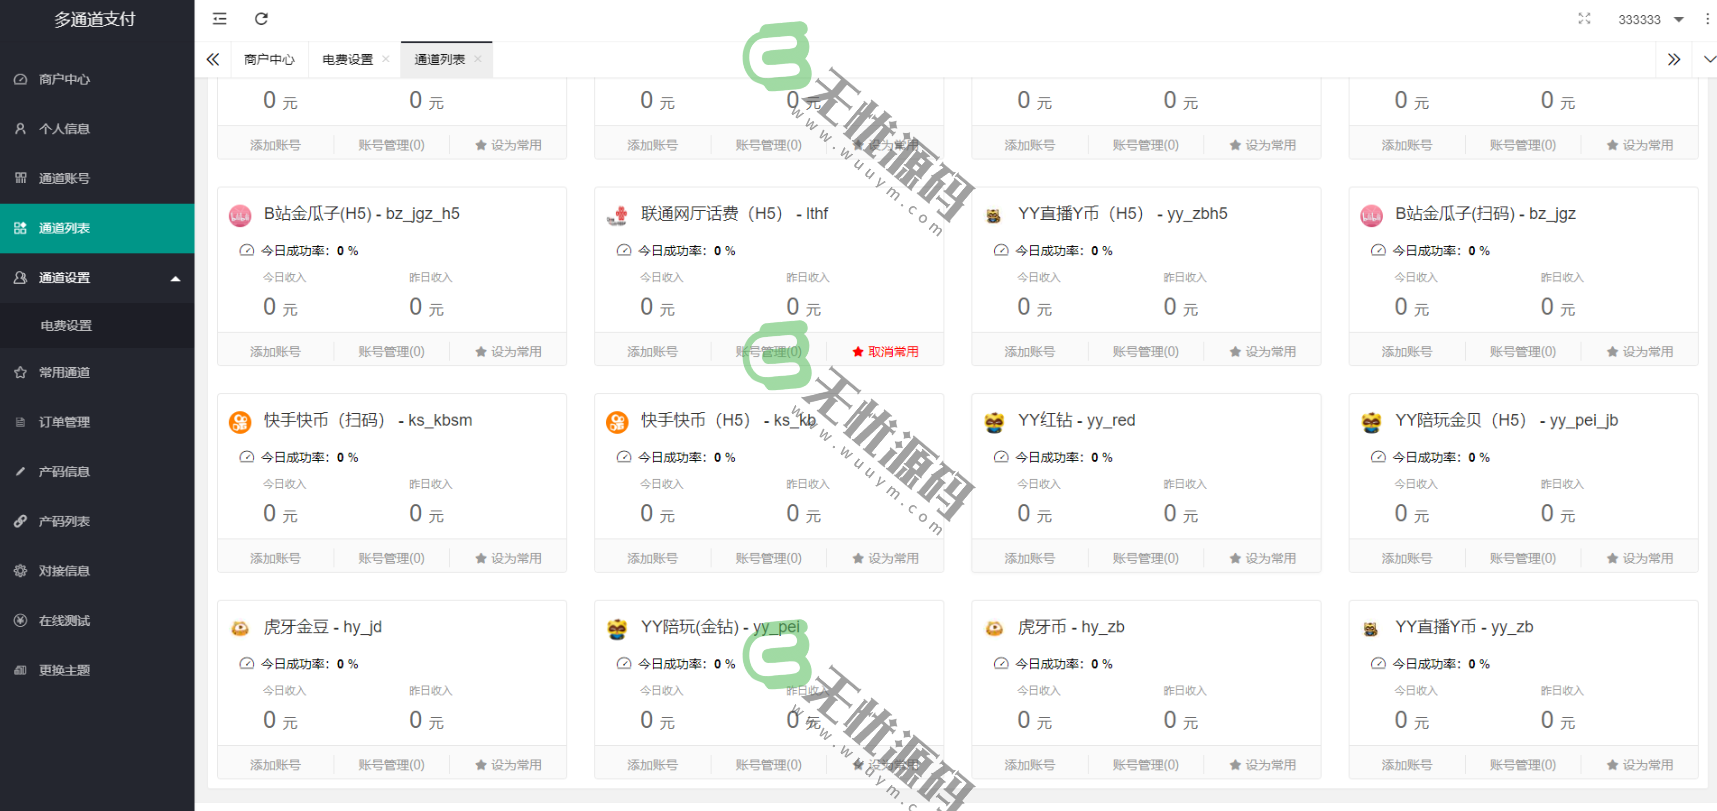Open 订单管理 using its sidebar icon

click(x=20, y=421)
